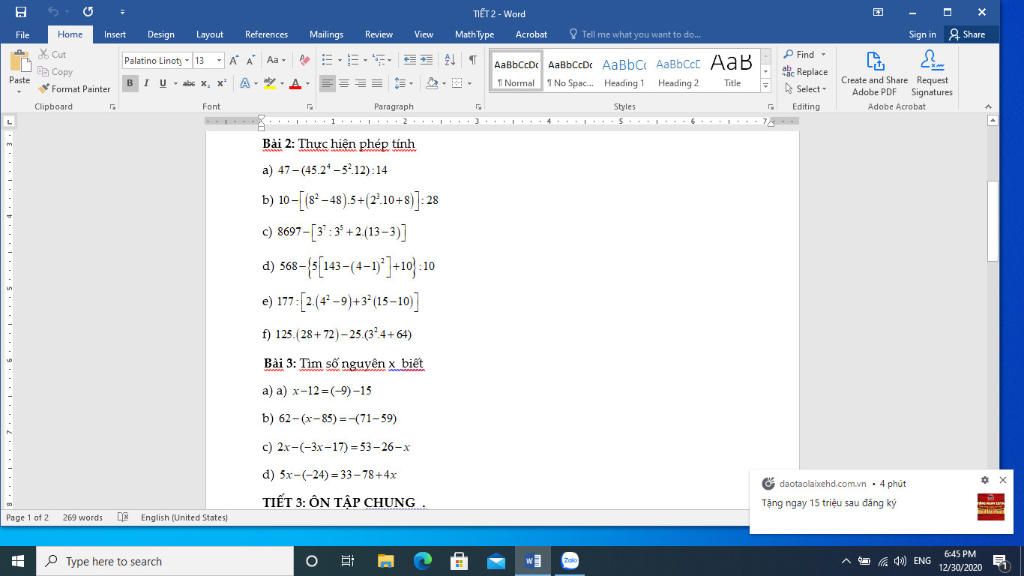Image resolution: width=1024 pixels, height=576 pixels.
Task: Click the vertical scrollbar thumb
Action: pyautogui.click(x=993, y=221)
